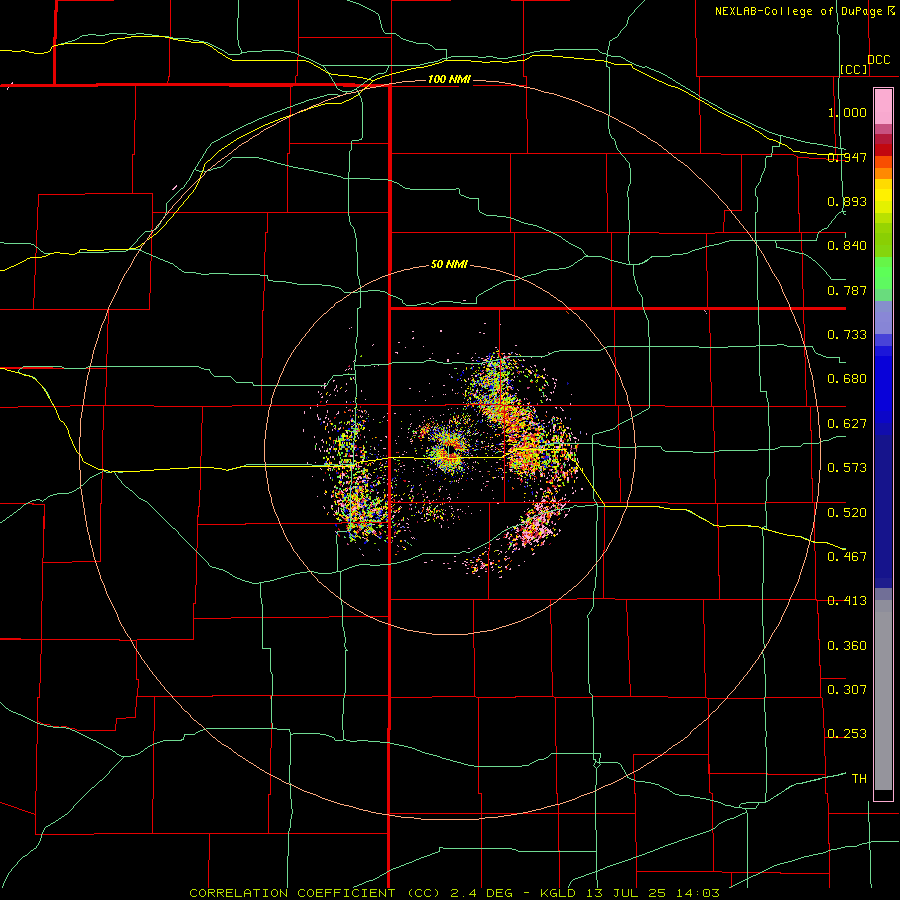Select the 0.840 scale value
The width and height of the screenshot is (900, 900).
[x=847, y=246]
